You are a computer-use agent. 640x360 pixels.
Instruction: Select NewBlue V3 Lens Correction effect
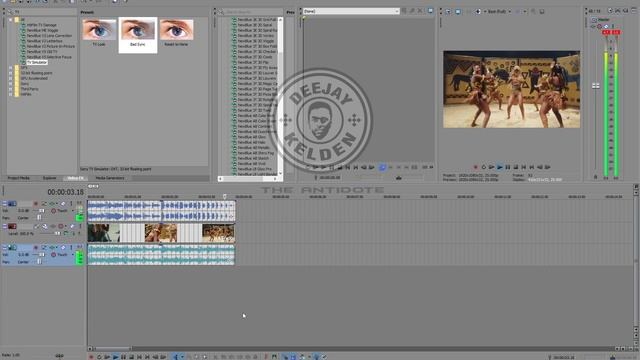49,36
